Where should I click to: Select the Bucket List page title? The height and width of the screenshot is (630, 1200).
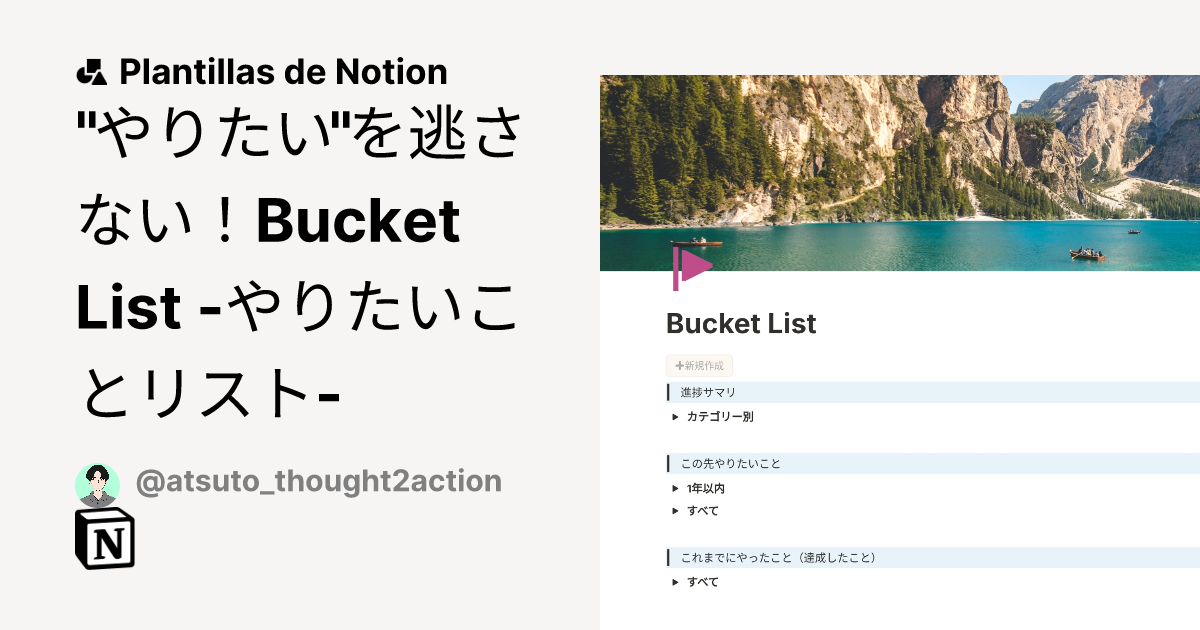coord(740,323)
